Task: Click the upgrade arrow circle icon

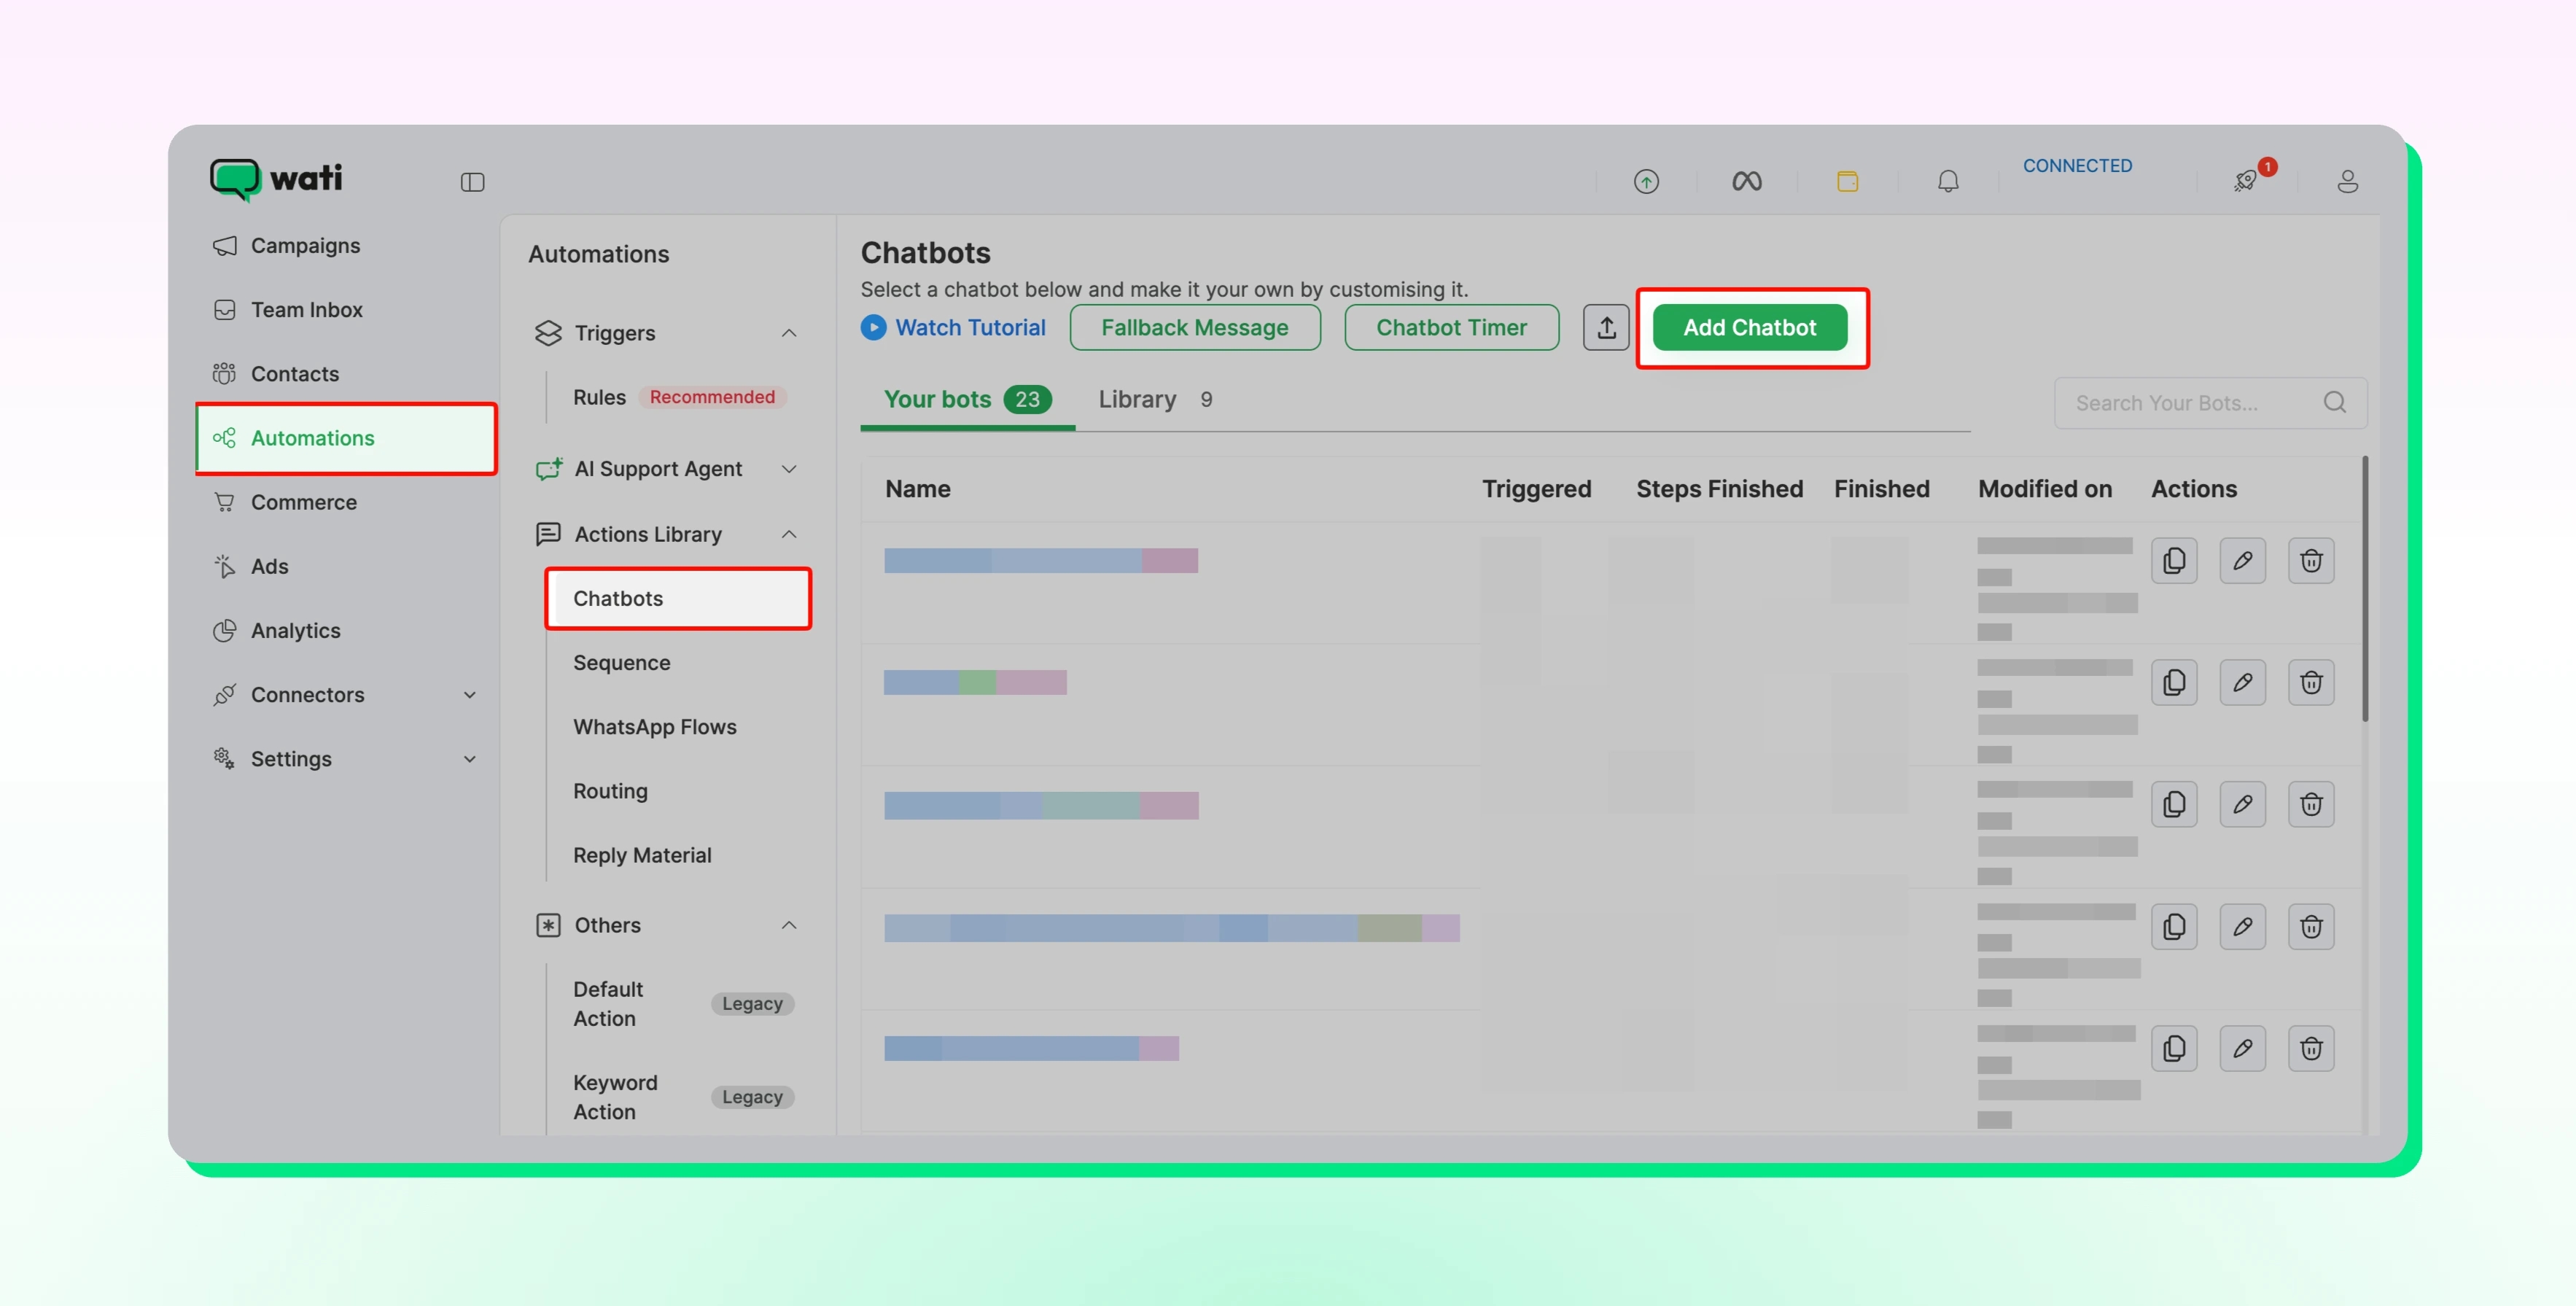Action: tap(1646, 181)
